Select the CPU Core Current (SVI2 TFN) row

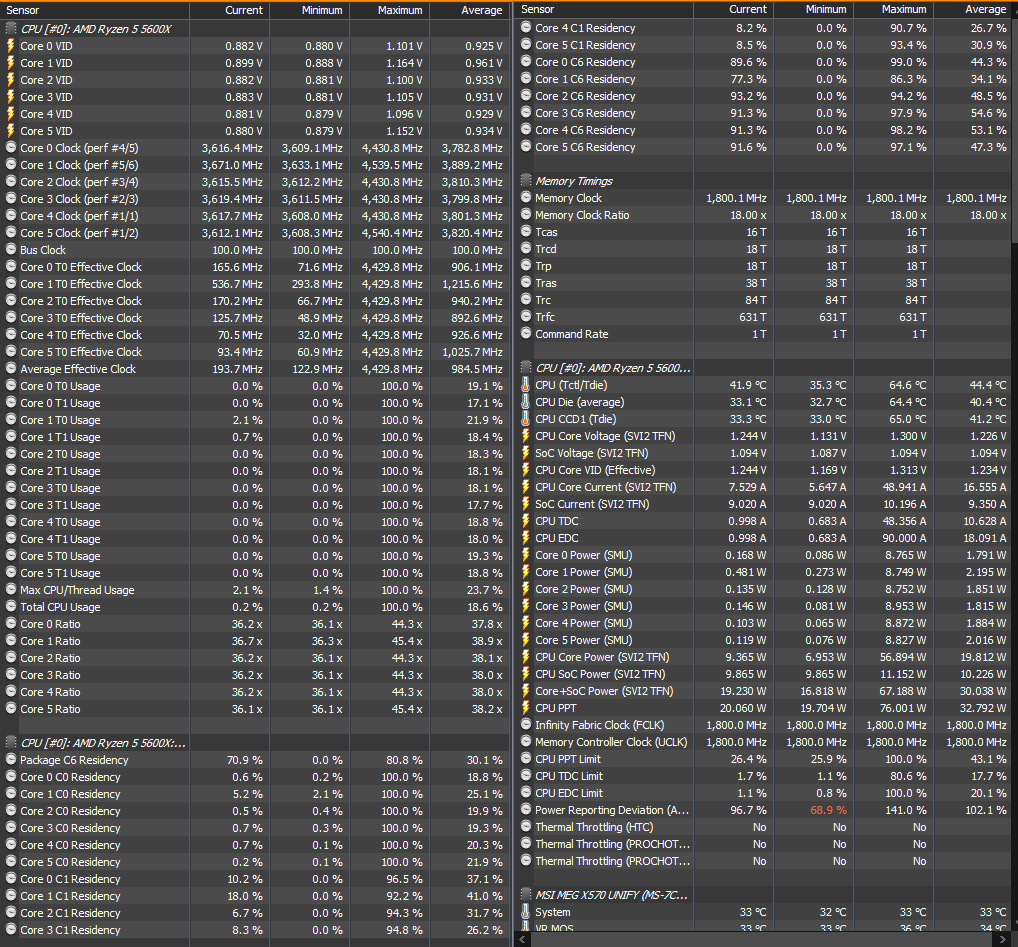coord(764,487)
